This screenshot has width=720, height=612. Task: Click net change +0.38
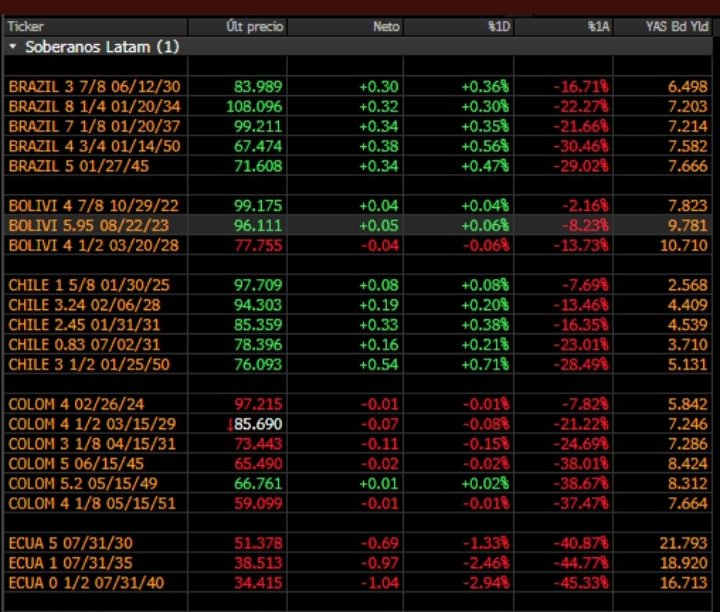379,146
